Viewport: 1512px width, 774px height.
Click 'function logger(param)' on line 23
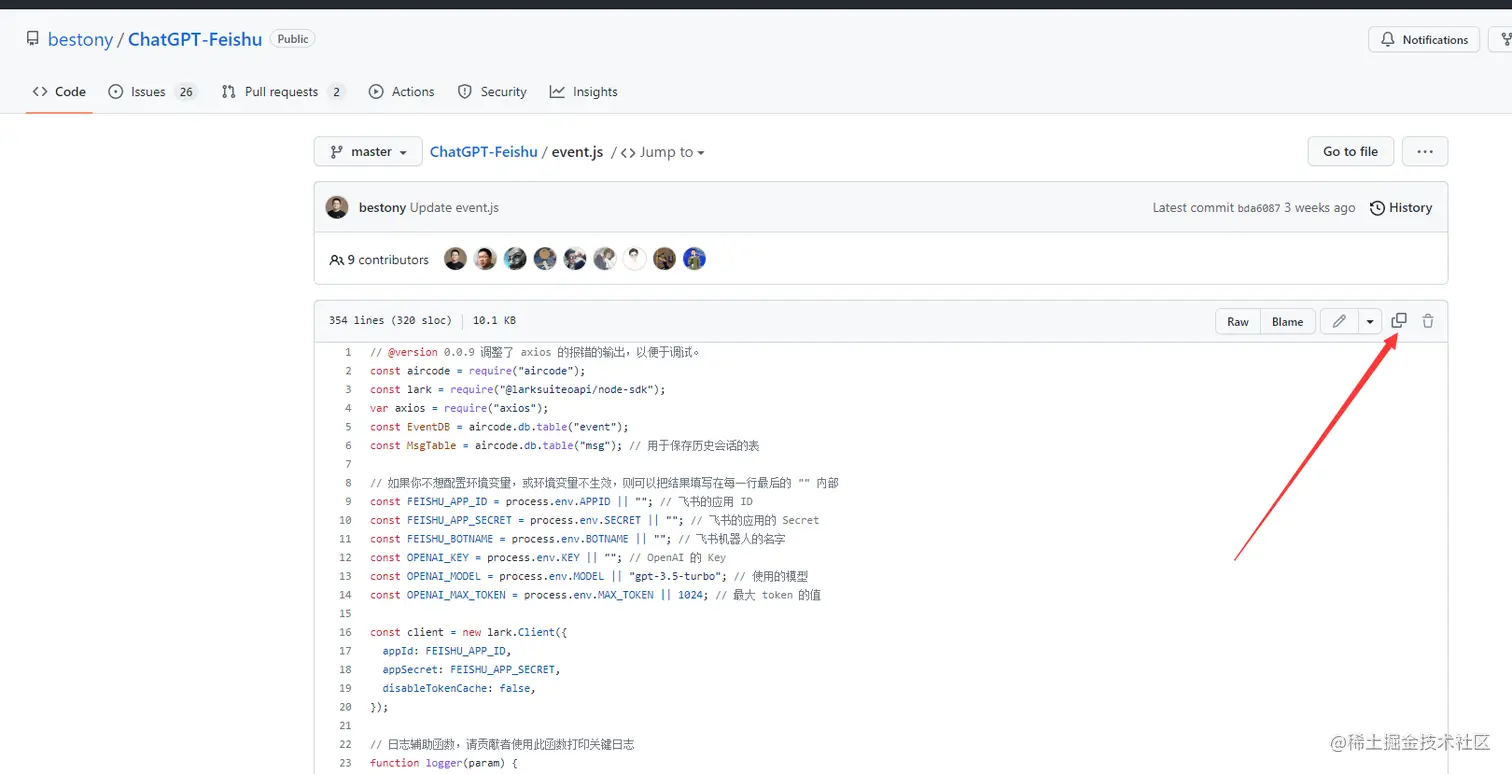pyautogui.click(x=437, y=763)
